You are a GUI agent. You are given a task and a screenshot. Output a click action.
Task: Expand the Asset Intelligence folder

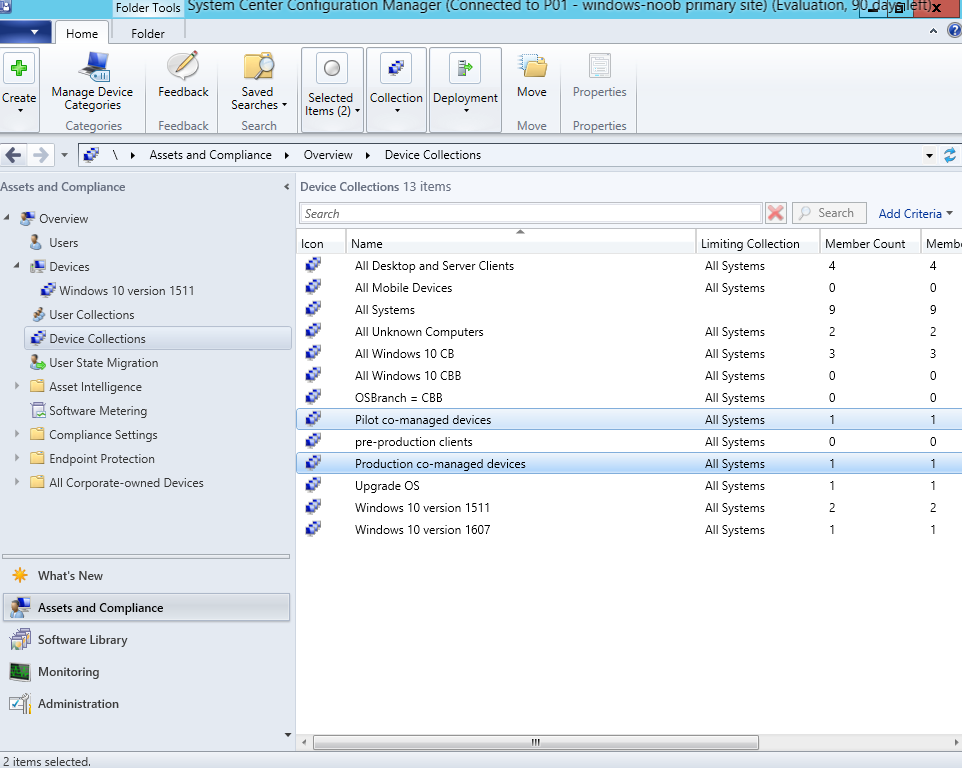pos(17,386)
